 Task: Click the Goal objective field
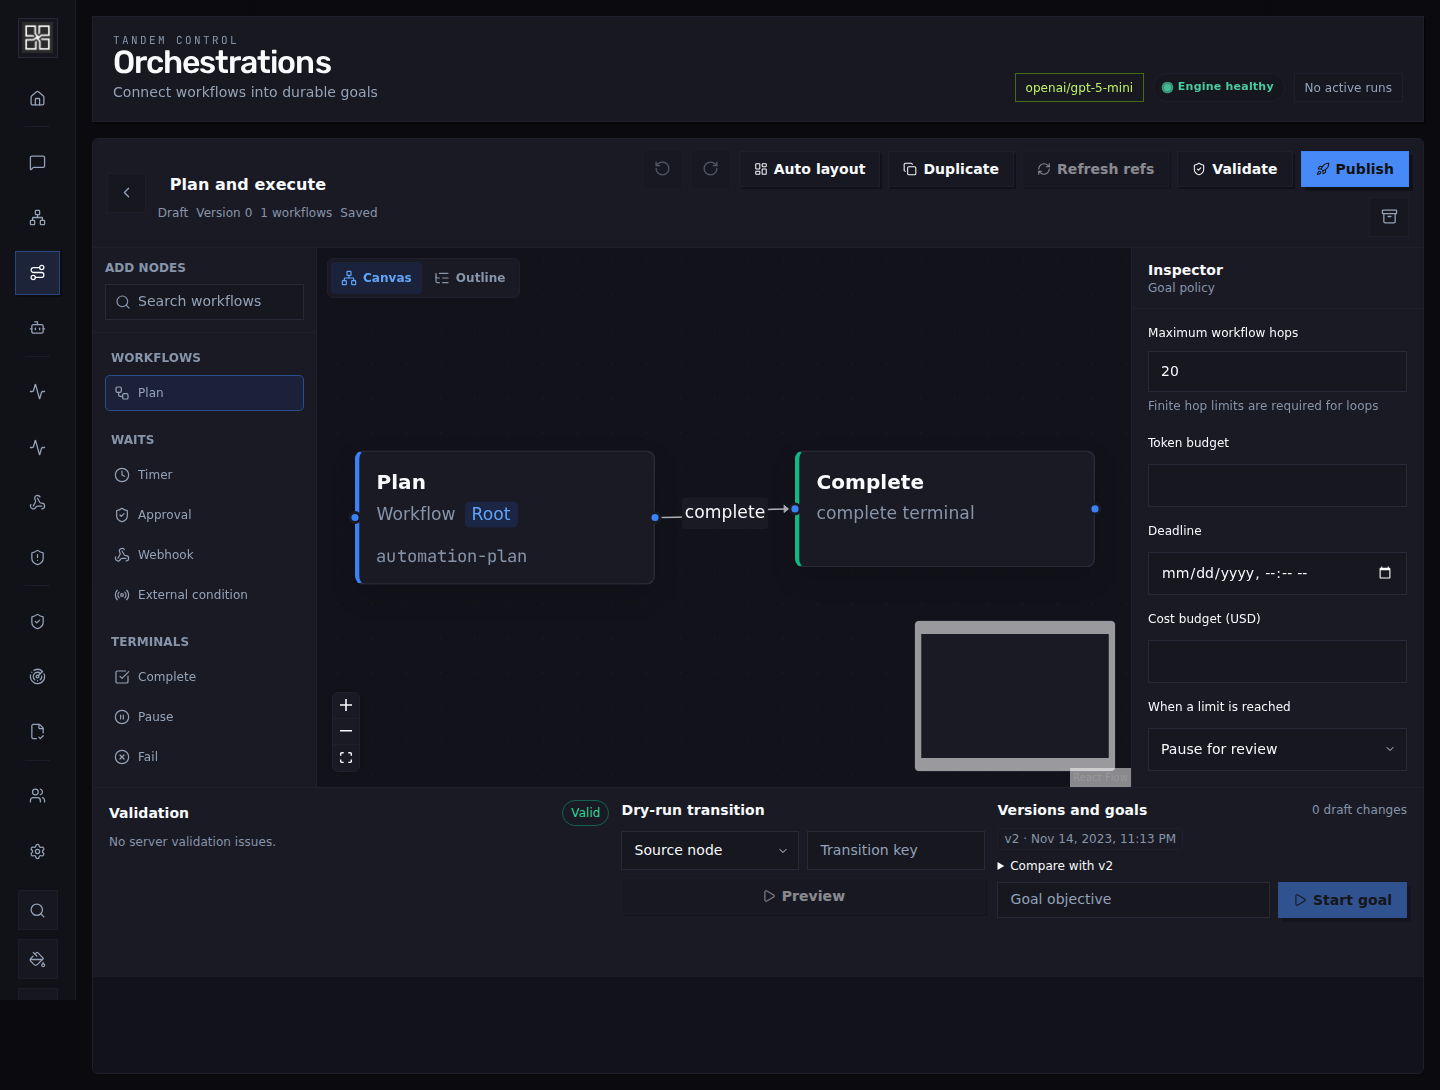pos(1133,899)
